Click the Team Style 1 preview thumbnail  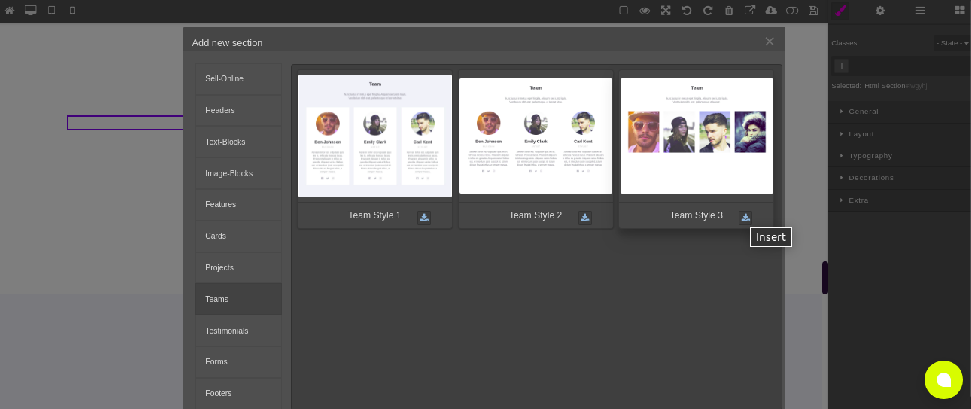[x=375, y=136]
